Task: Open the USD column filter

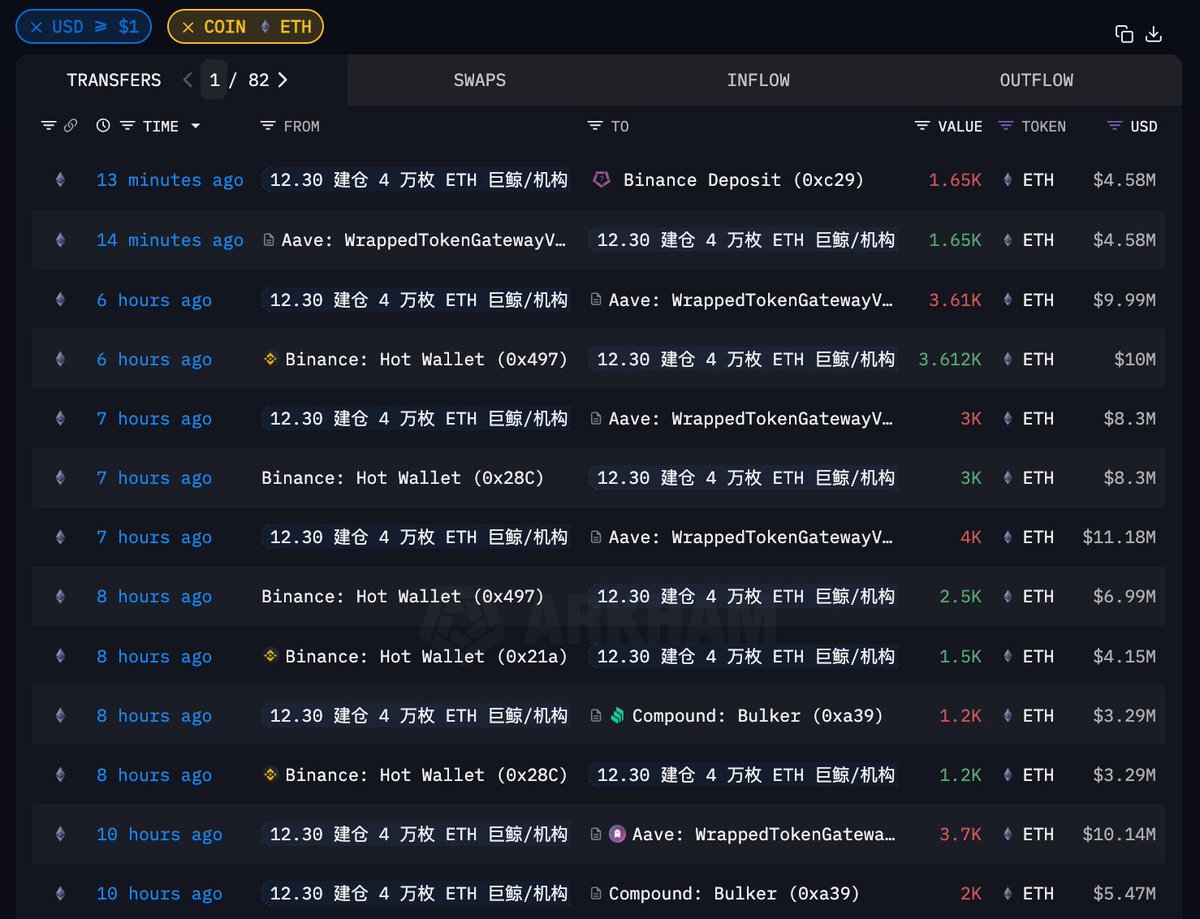Action: click(1114, 126)
